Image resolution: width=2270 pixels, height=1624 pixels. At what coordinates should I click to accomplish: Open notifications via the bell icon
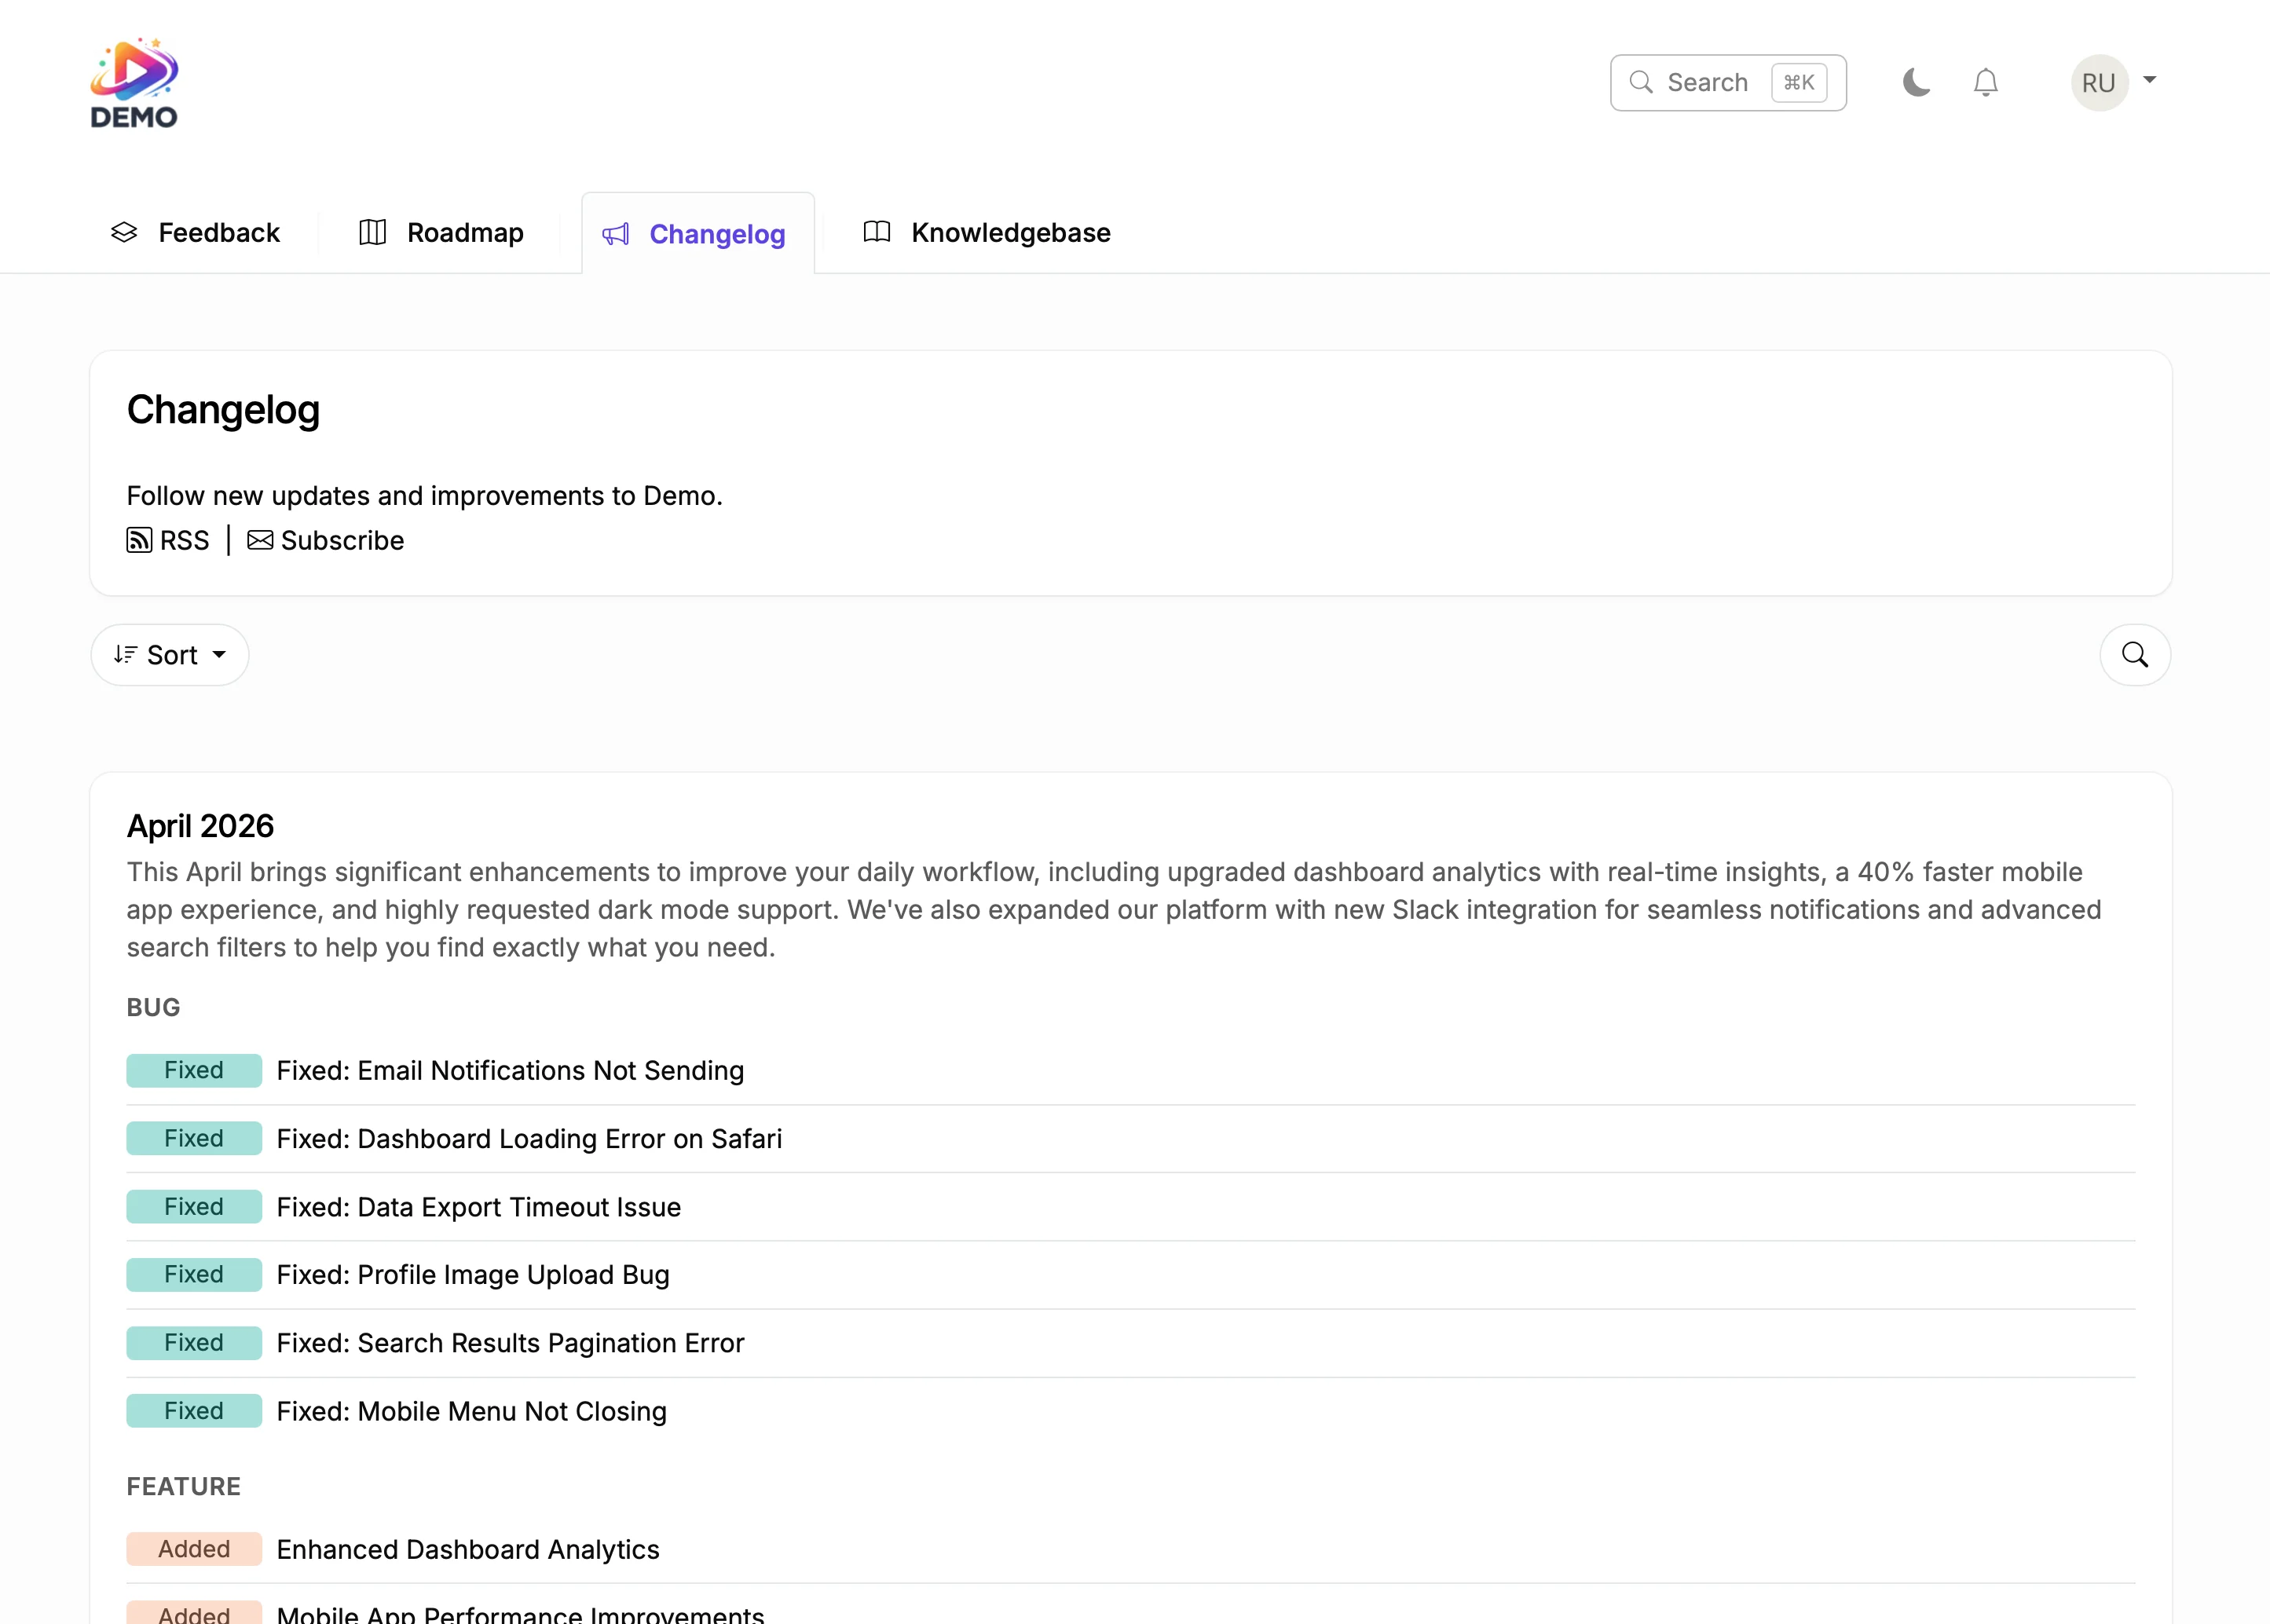coord(1985,82)
